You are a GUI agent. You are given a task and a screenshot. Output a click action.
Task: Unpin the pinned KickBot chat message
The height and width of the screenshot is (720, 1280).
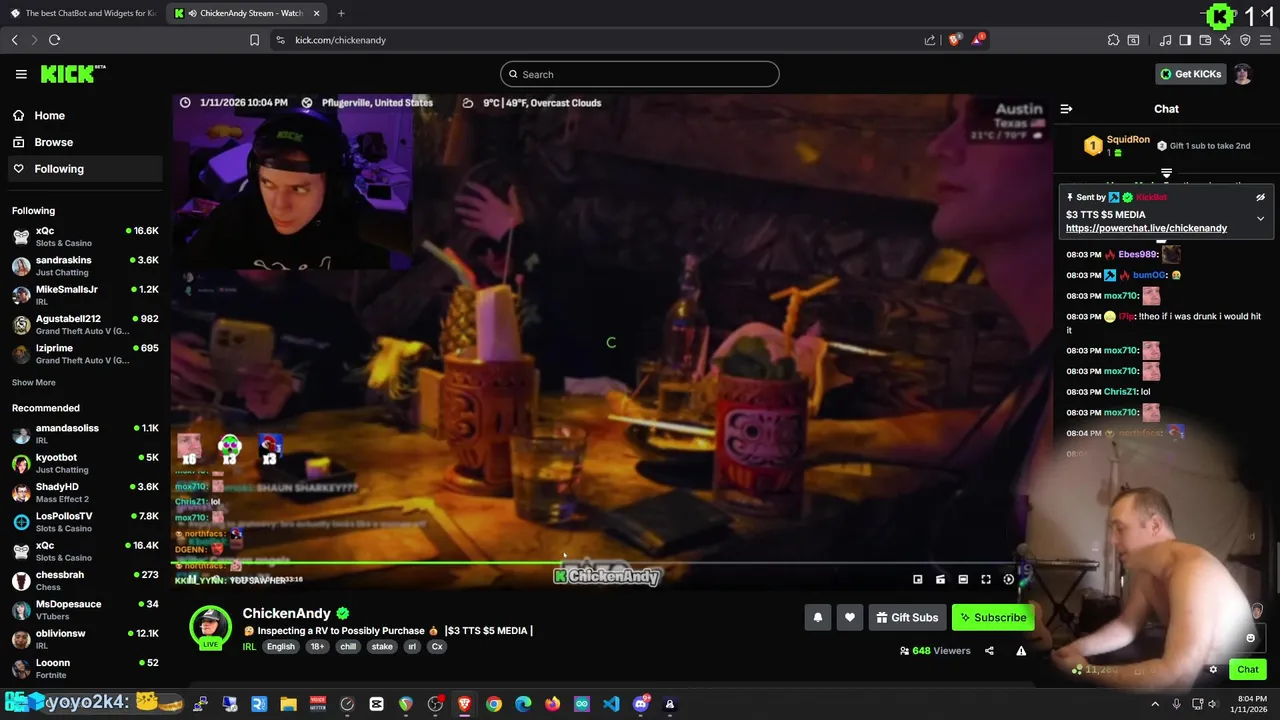1260,198
